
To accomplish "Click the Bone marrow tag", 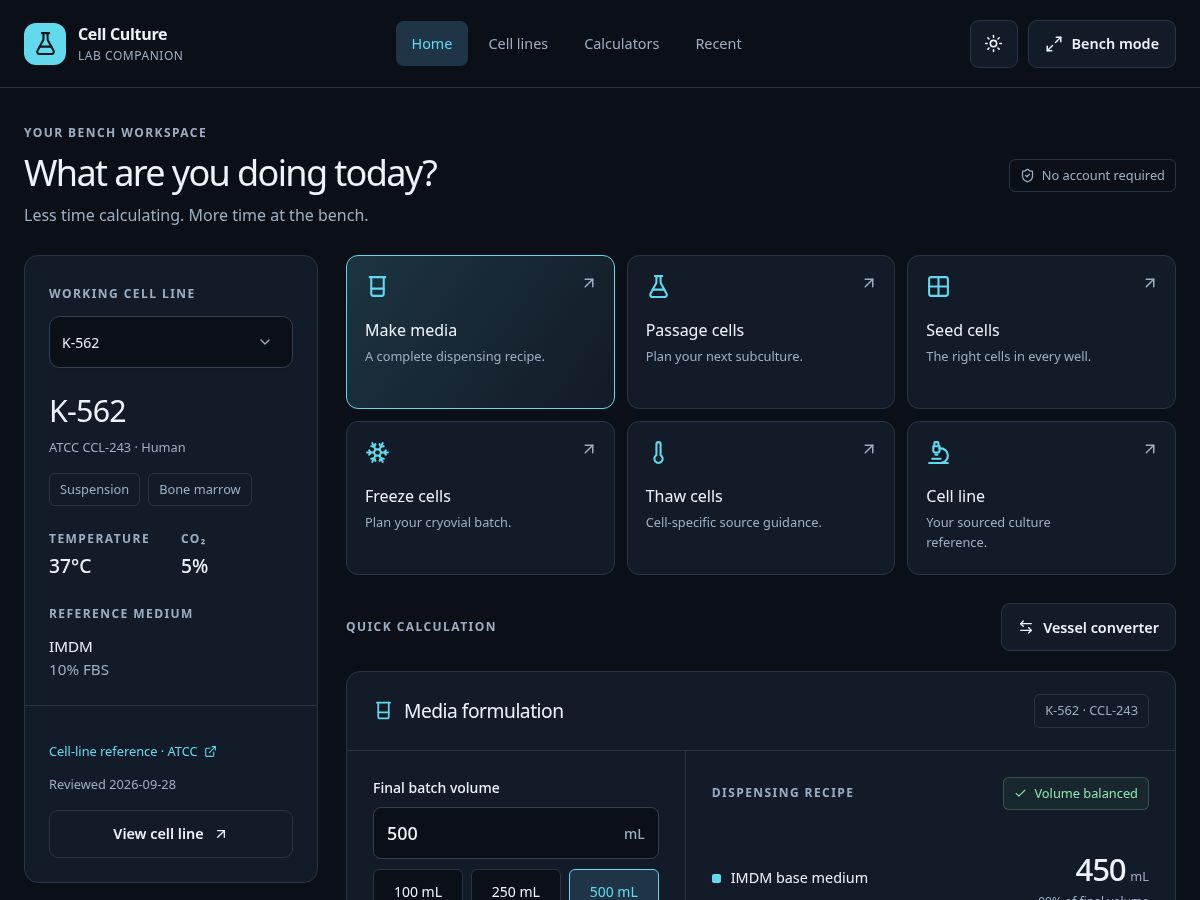I will pyautogui.click(x=200, y=489).
